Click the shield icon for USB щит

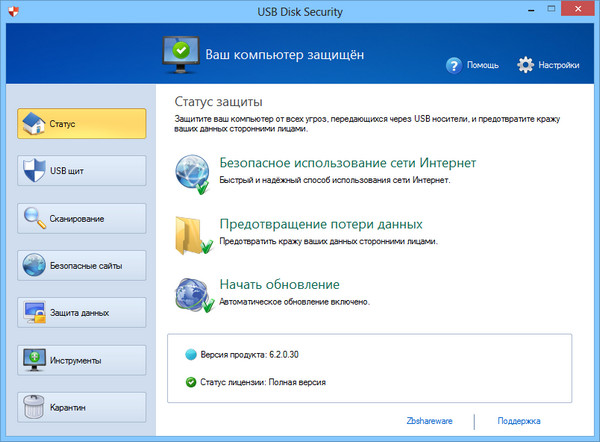click(33, 171)
